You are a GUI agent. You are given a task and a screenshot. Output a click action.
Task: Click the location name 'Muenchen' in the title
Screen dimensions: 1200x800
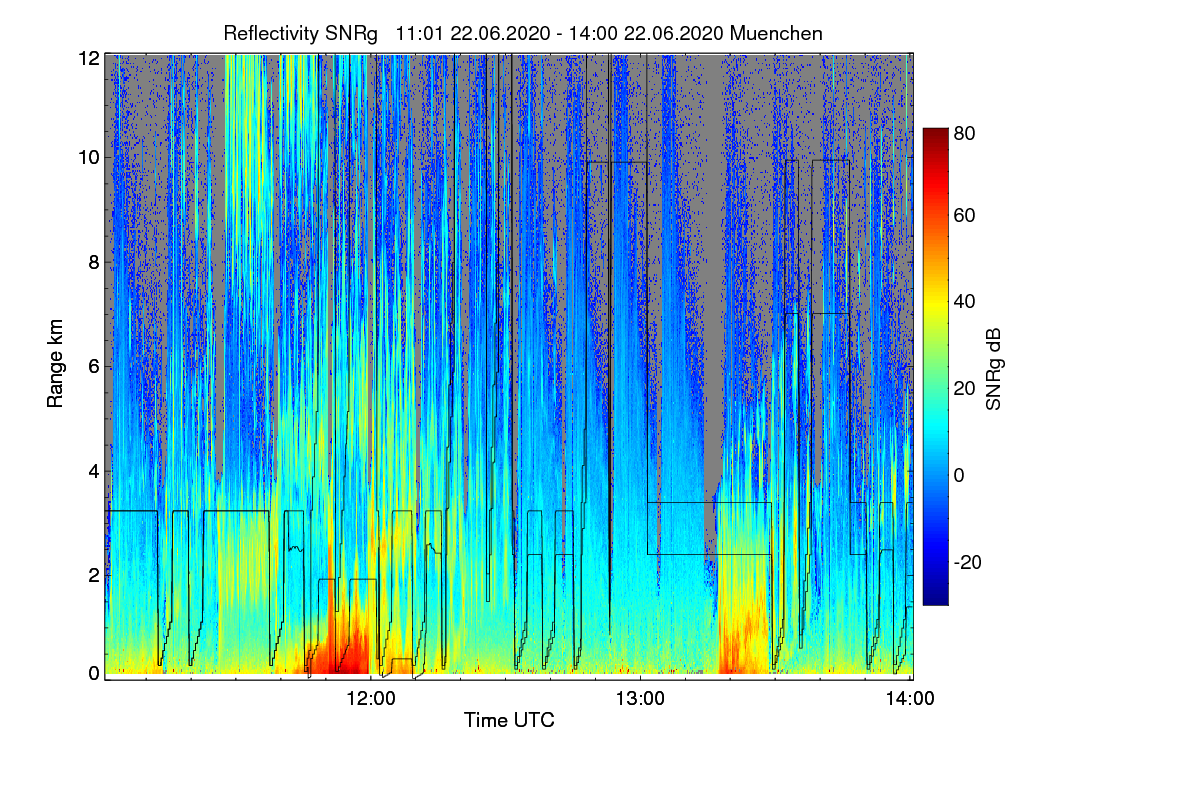(x=776, y=33)
